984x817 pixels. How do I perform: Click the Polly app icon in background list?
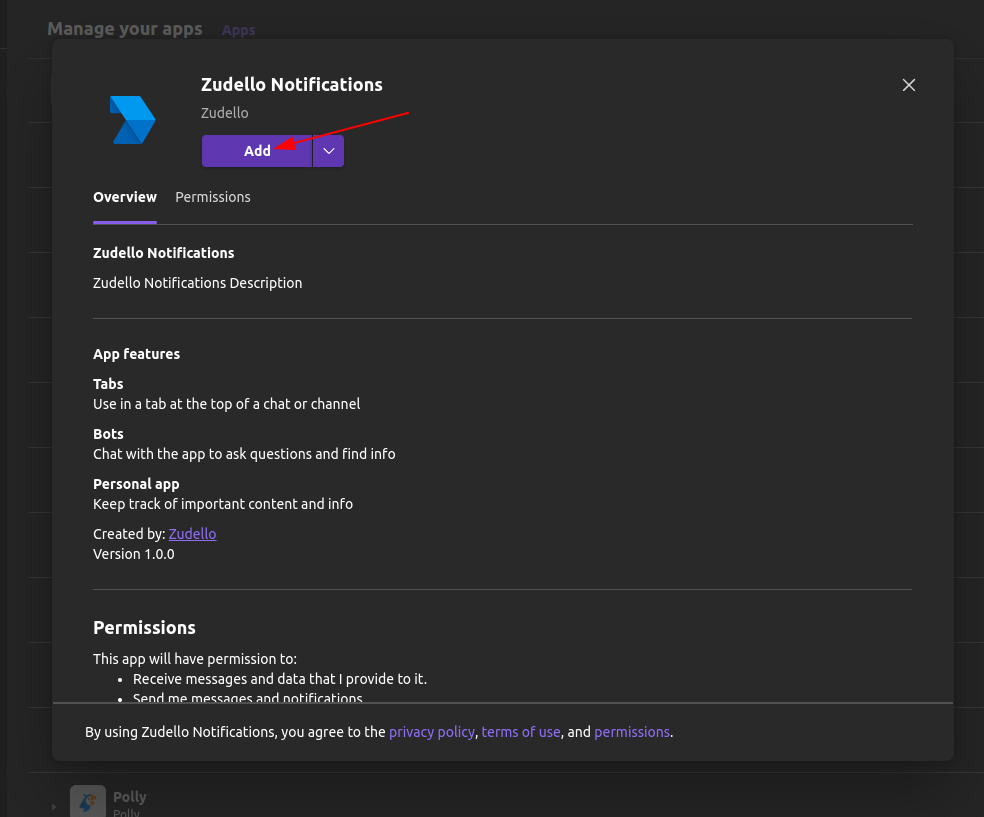pos(88,801)
